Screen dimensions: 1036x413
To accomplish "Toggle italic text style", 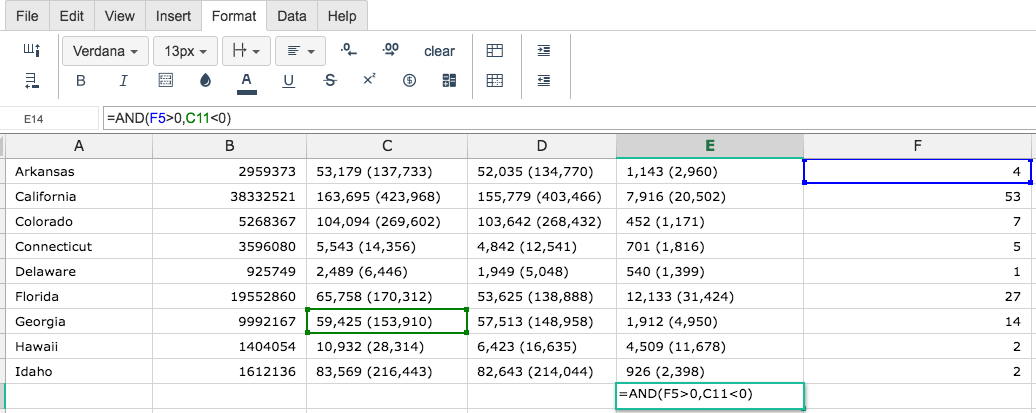I will click(x=123, y=81).
